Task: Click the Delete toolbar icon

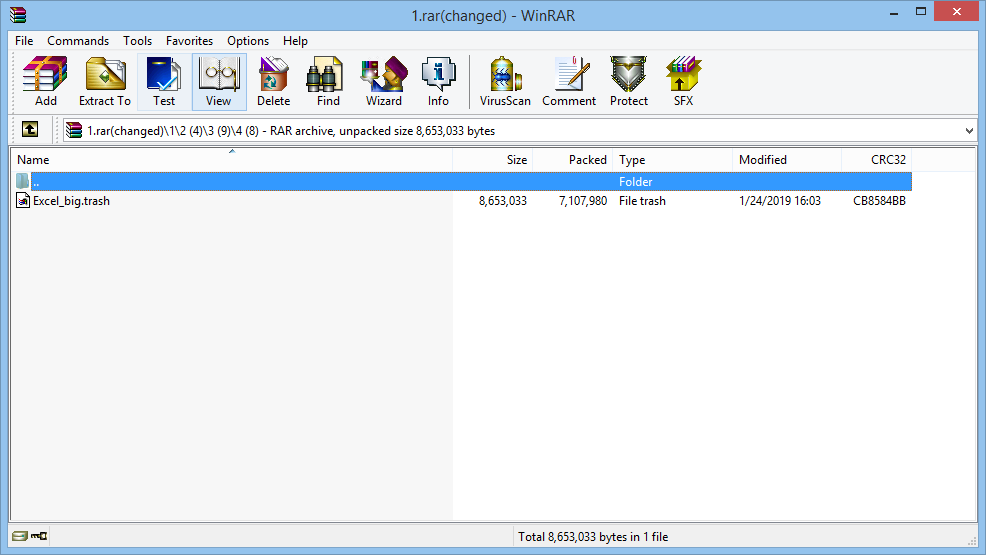Action: pos(274,82)
